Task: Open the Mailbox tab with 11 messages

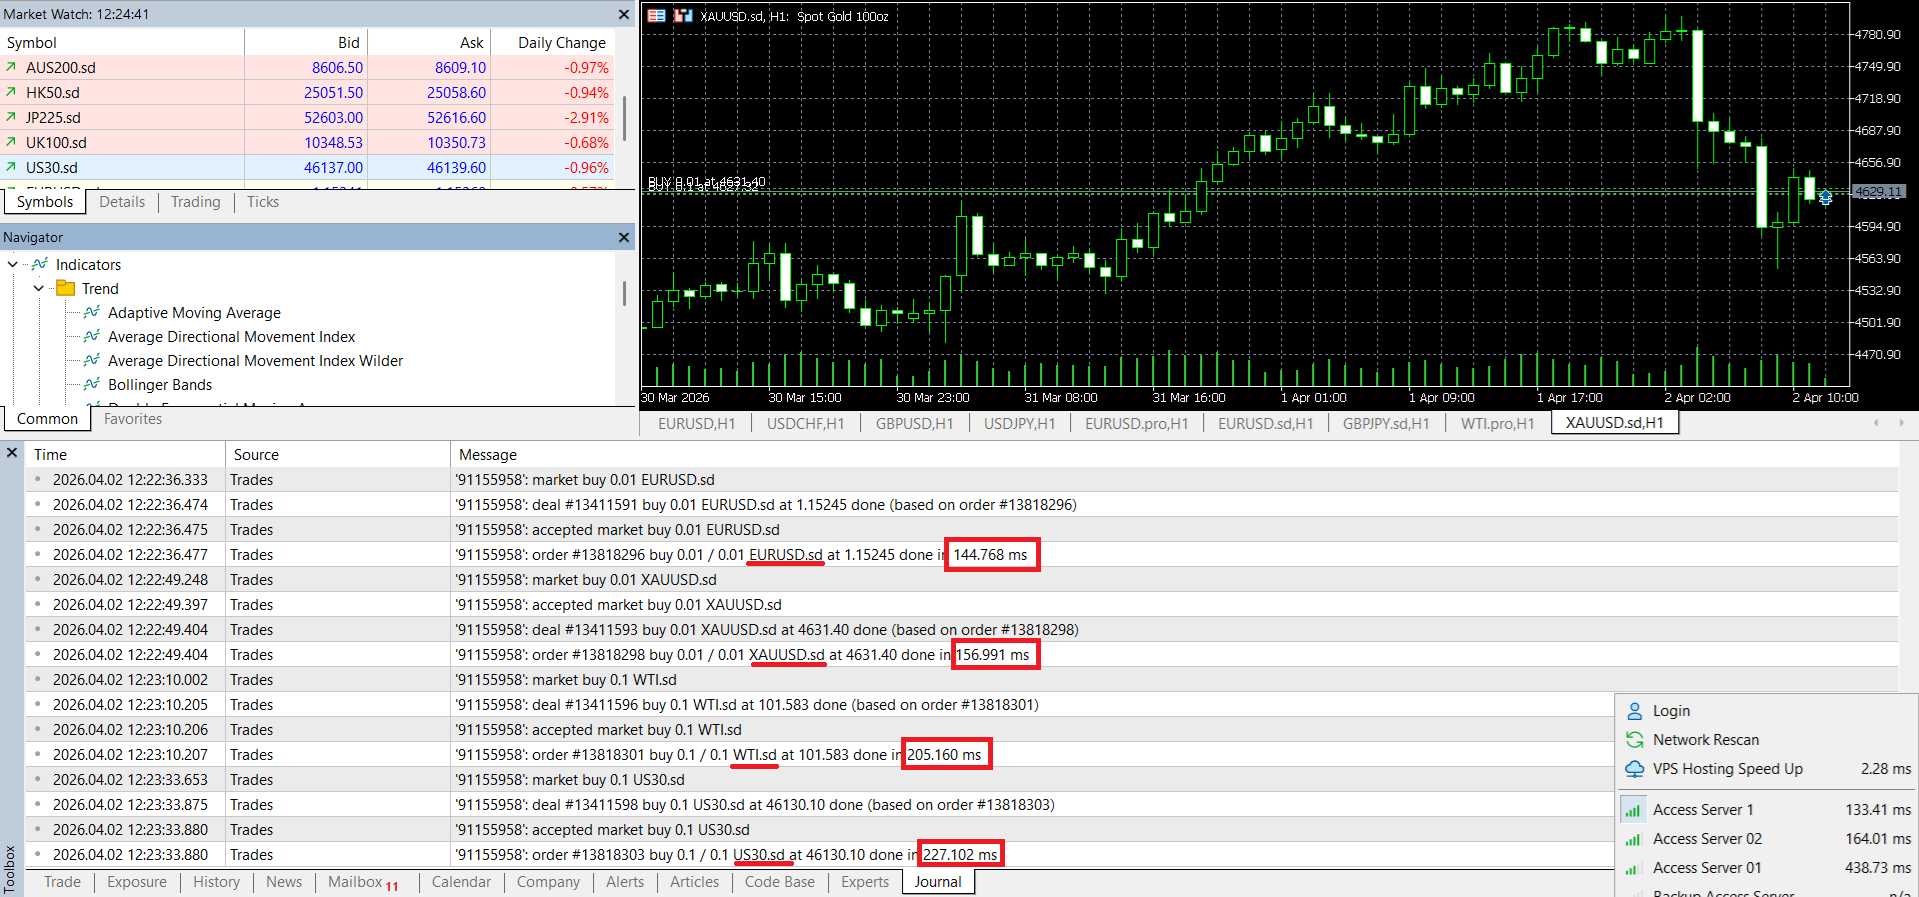Action: pyautogui.click(x=362, y=882)
